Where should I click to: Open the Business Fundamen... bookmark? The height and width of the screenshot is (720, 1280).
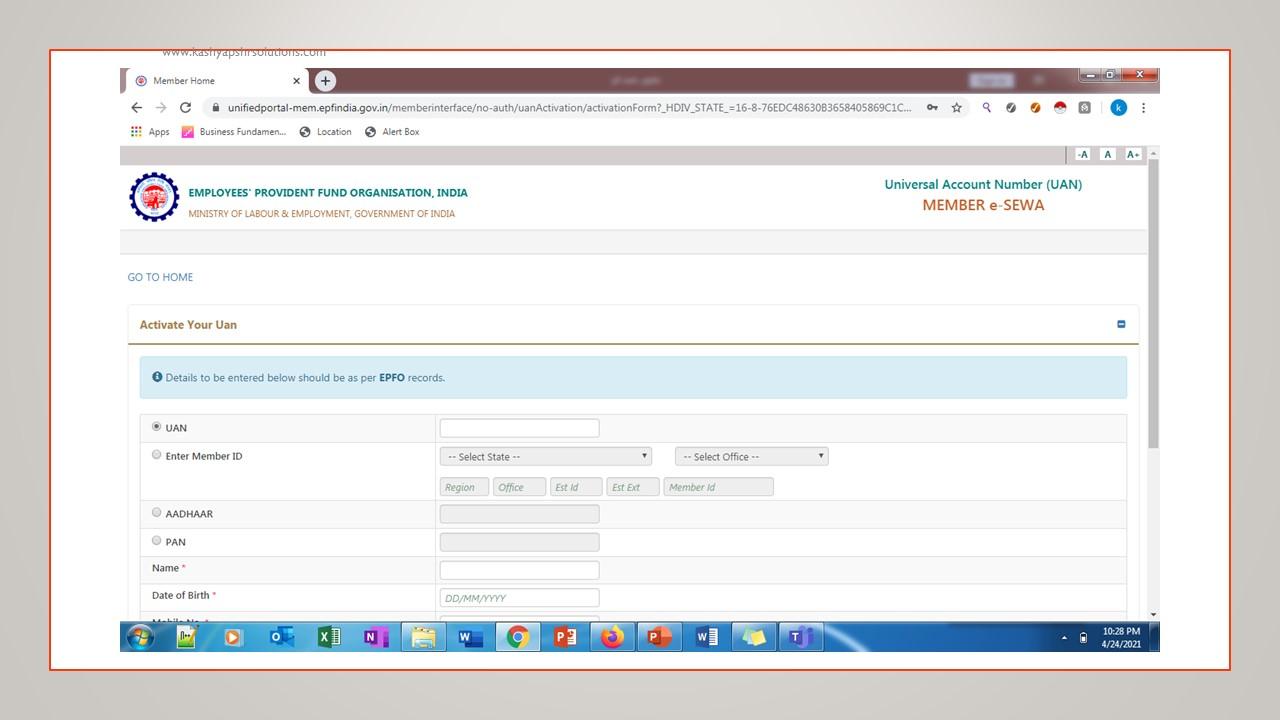(x=233, y=132)
